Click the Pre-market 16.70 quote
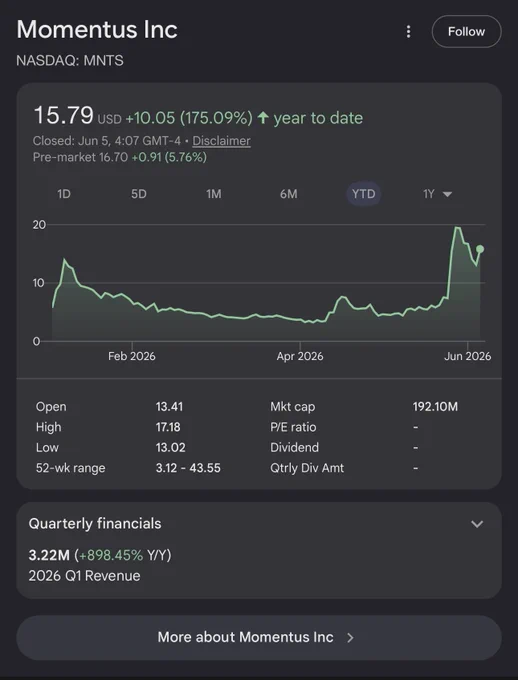The height and width of the screenshot is (680, 518). click(120, 157)
